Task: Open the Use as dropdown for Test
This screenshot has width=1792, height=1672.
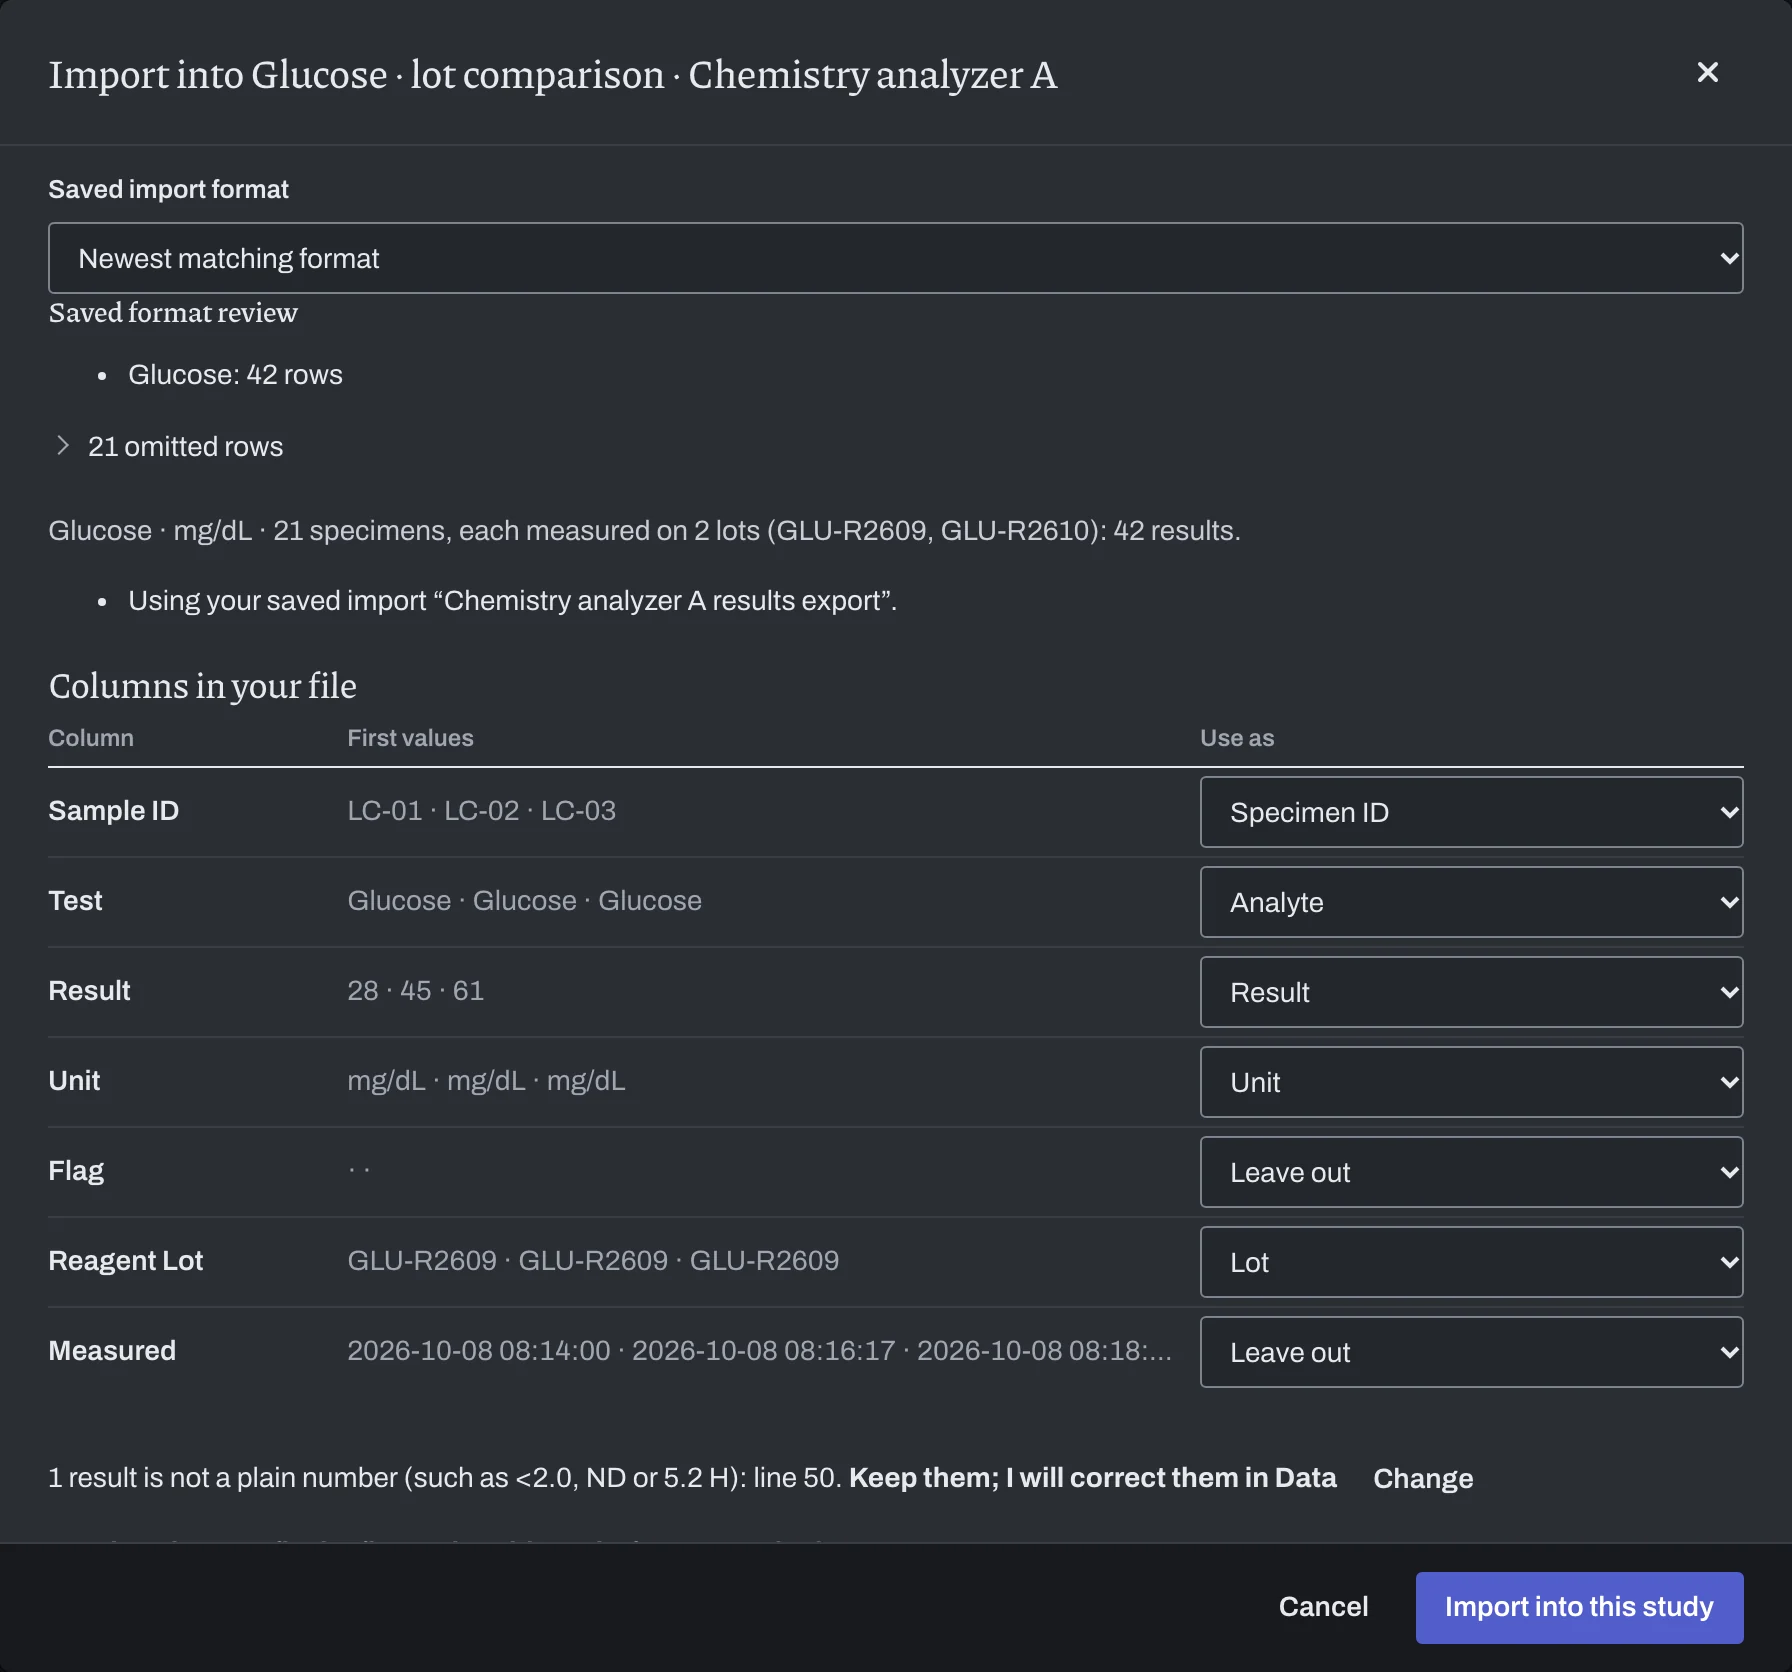Action: pyautogui.click(x=1471, y=902)
